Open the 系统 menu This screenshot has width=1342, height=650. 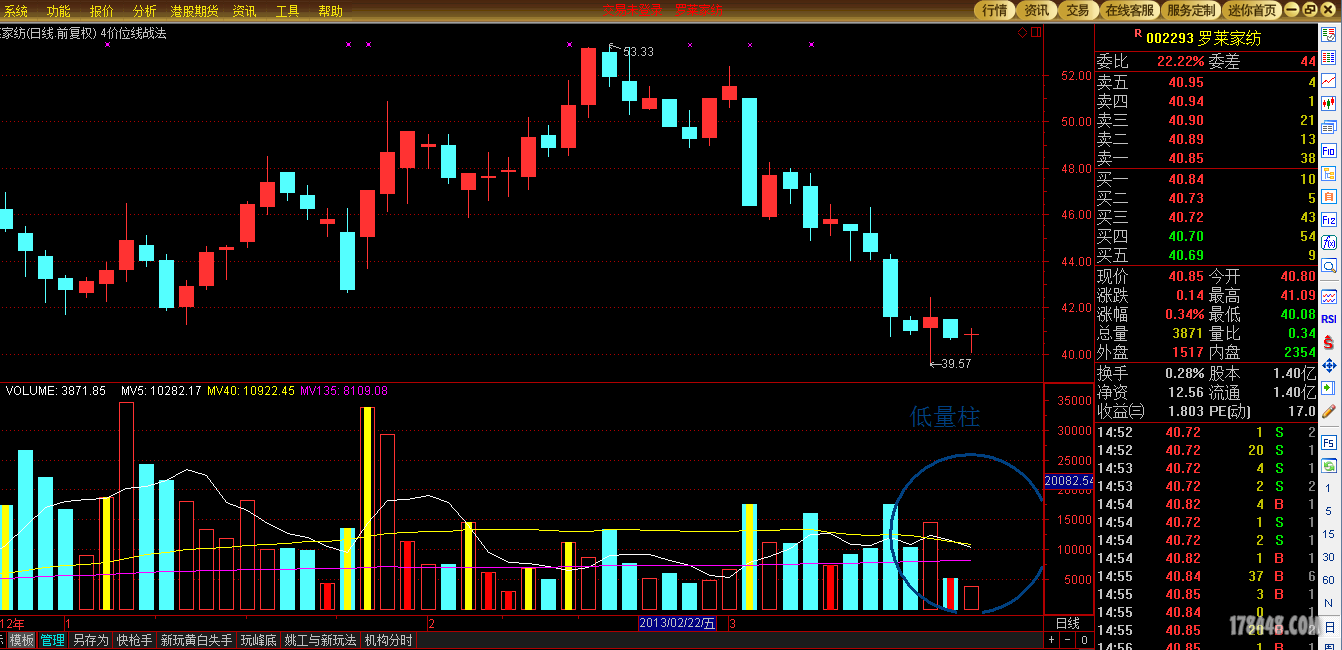(x=16, y=11)
